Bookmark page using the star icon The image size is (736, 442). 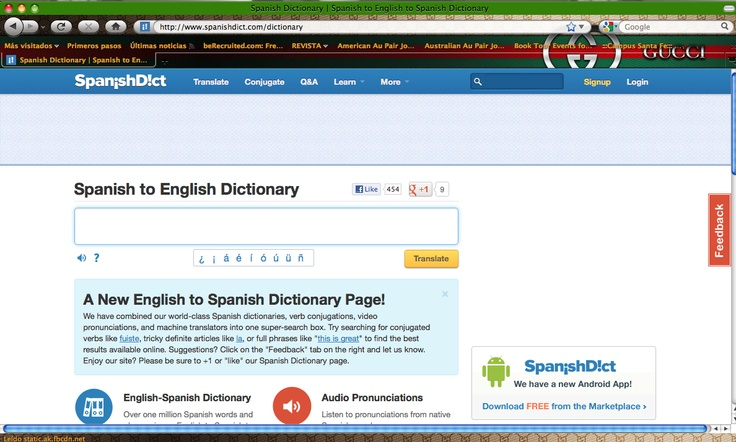[572, 27]
